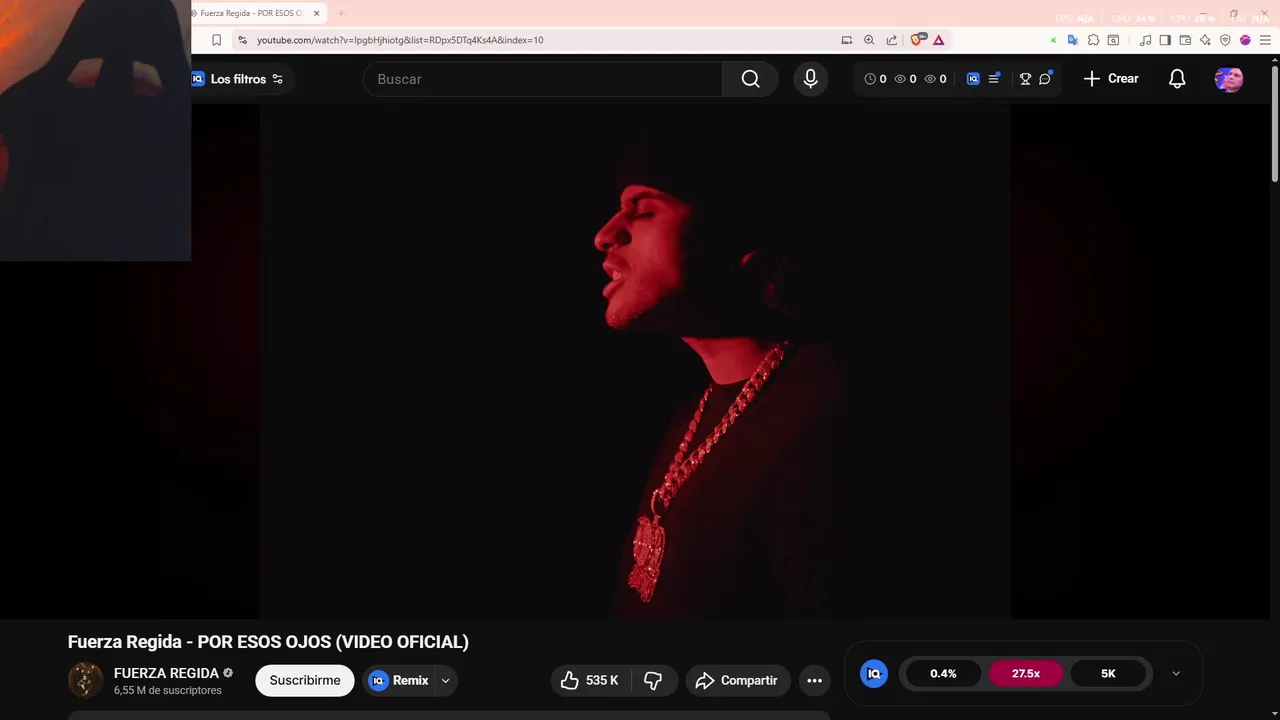Image resolution: width=1280 pixels, height=720 pixels.
Task: Toggle the browser sidebar panel icon
Action: coord(1165,40)
